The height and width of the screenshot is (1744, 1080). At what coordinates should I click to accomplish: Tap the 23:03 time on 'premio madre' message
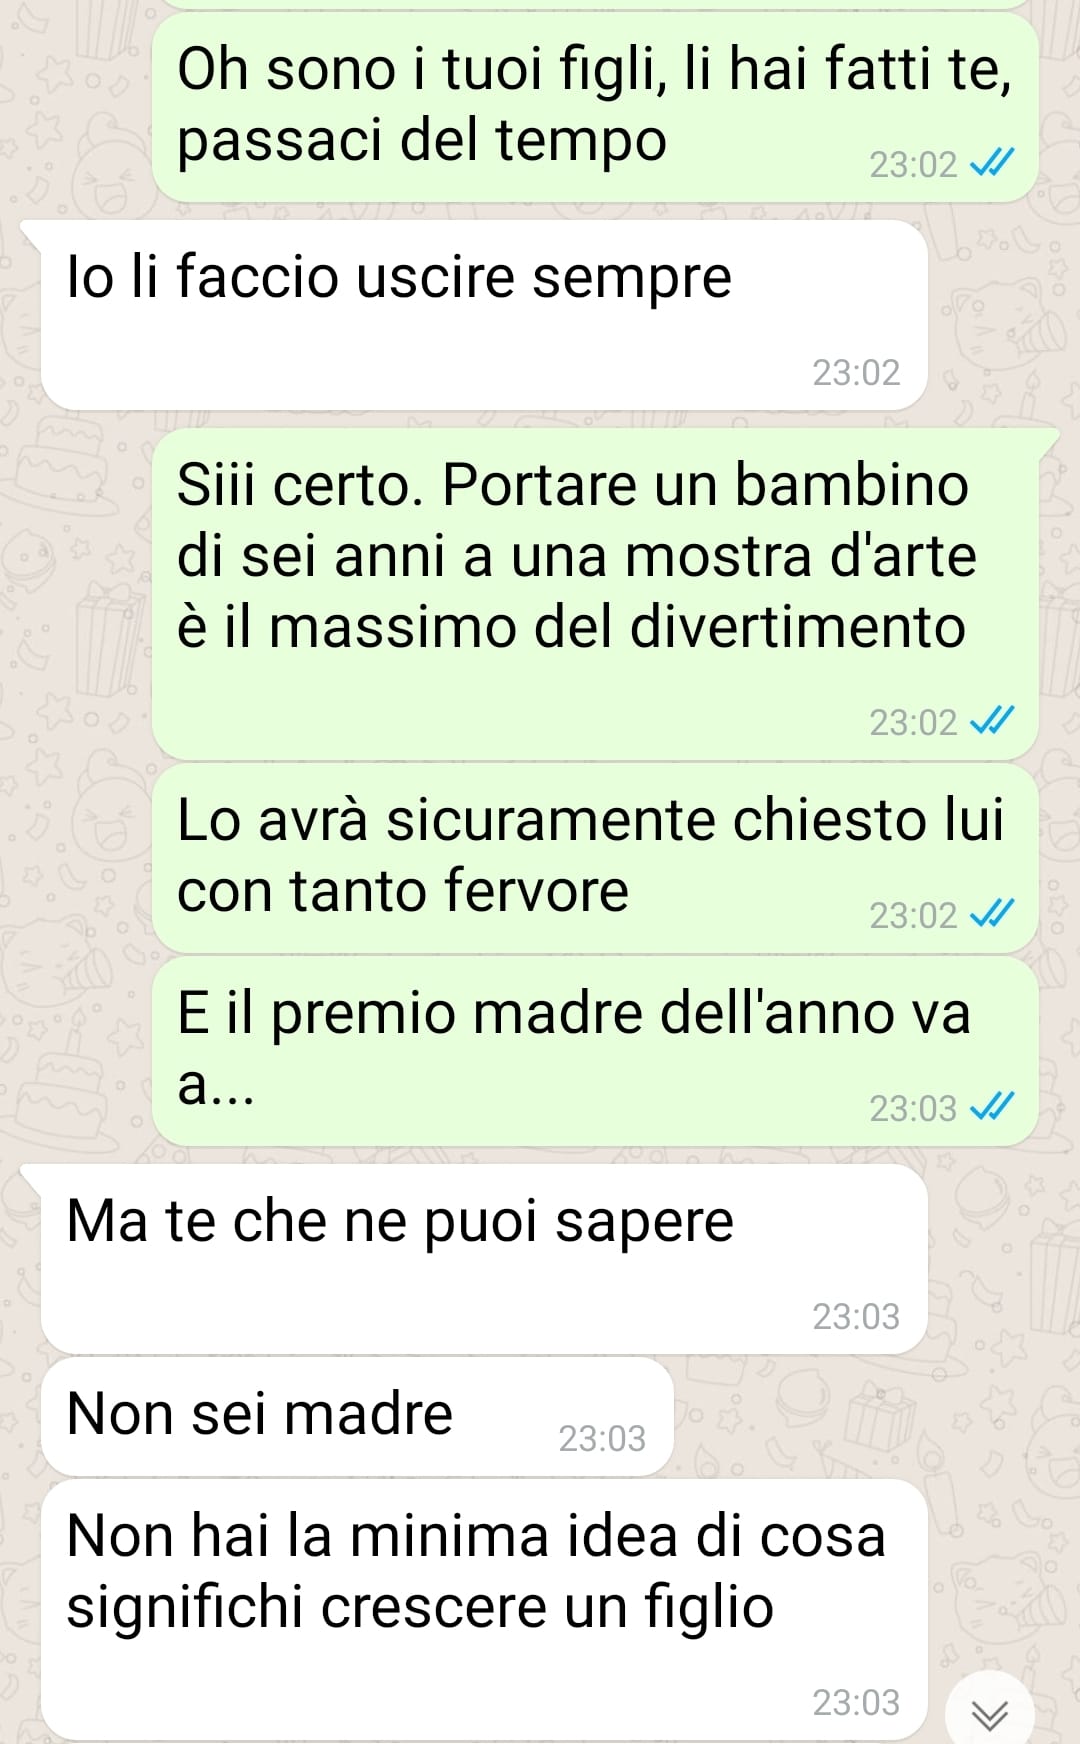913,1108
